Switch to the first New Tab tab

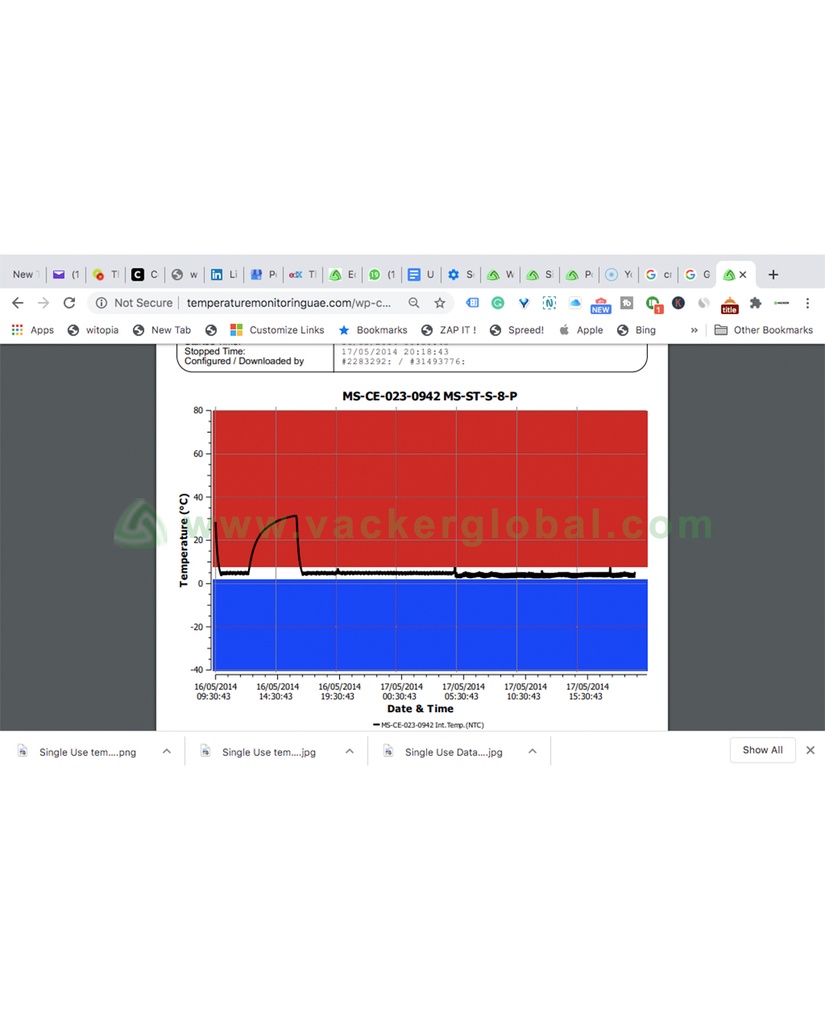[25, 275]
